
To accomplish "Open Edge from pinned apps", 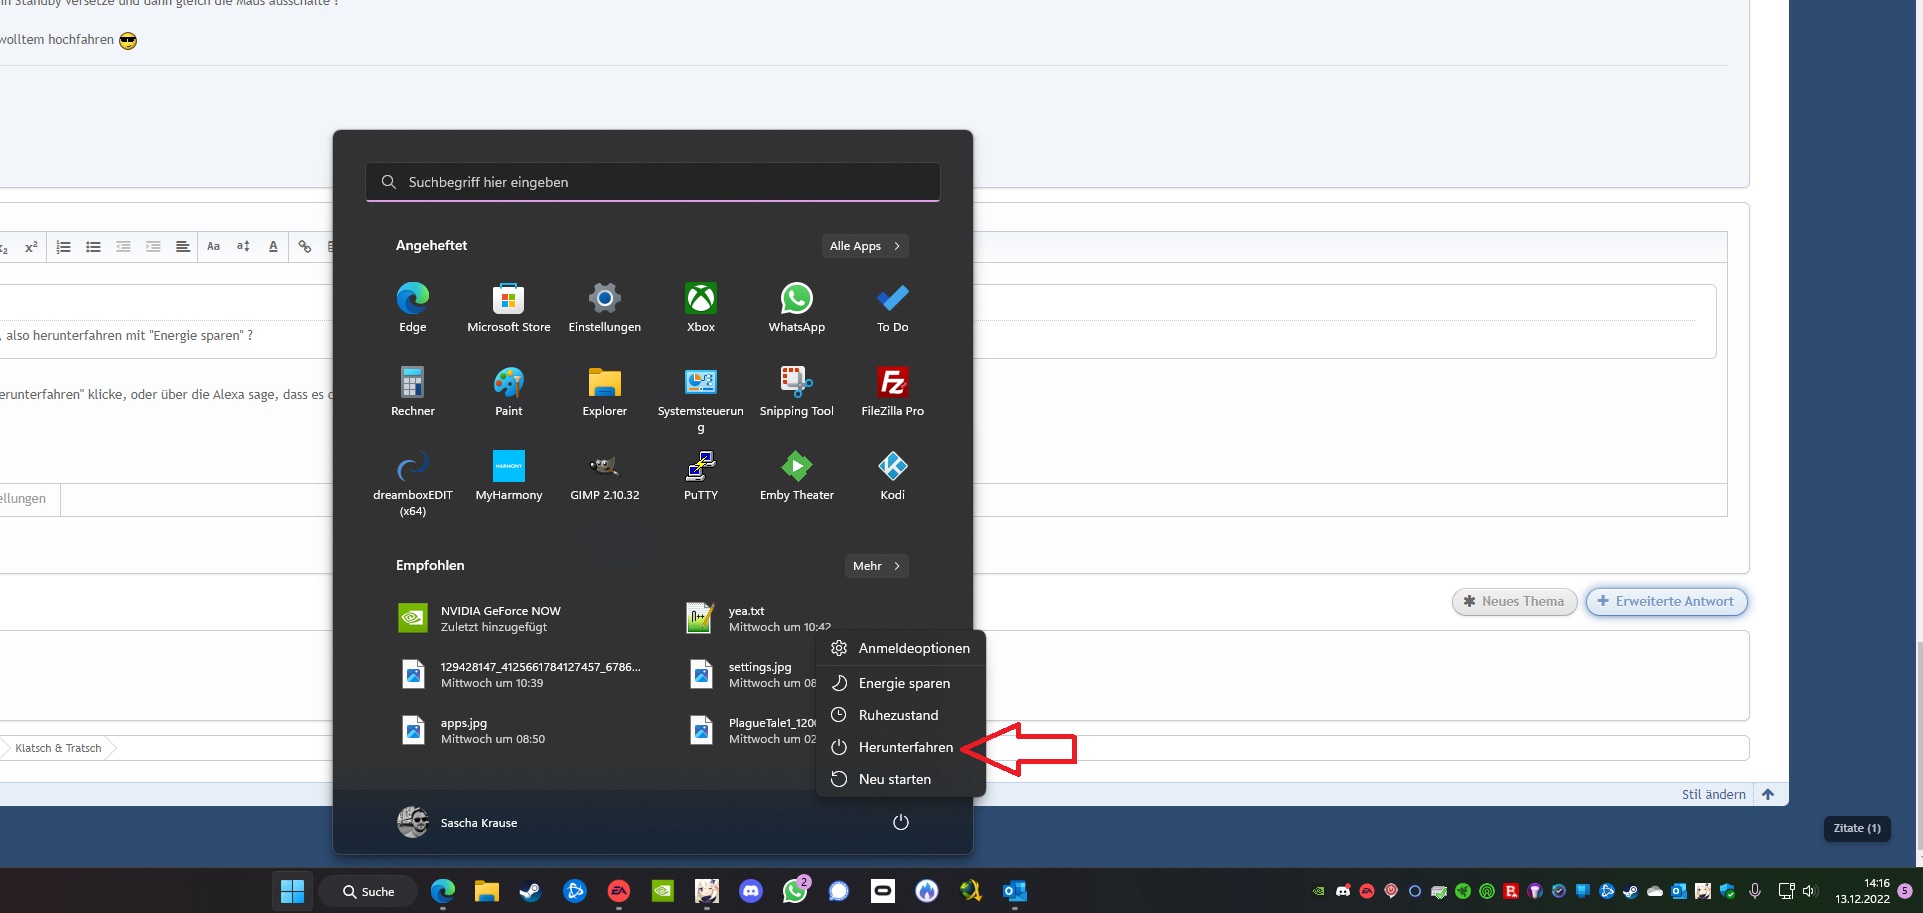I will 412,307.
